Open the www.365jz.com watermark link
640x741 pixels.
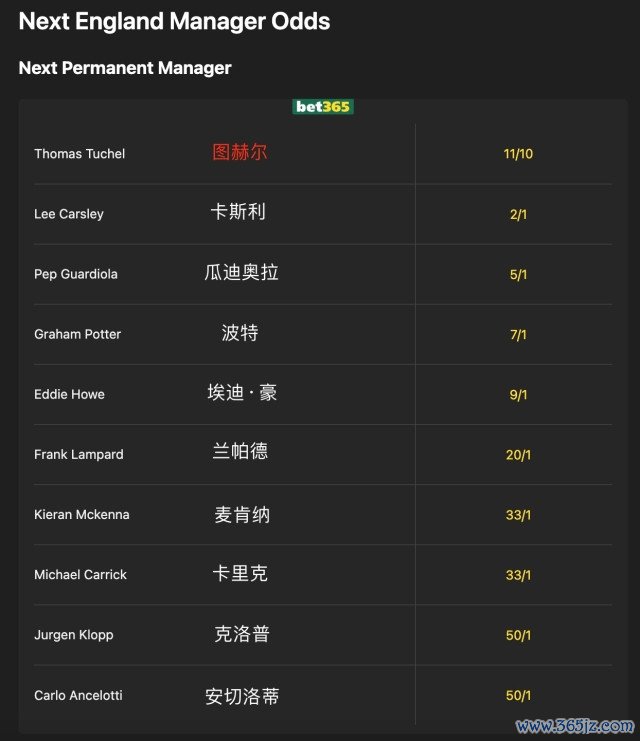coord(575,726)
